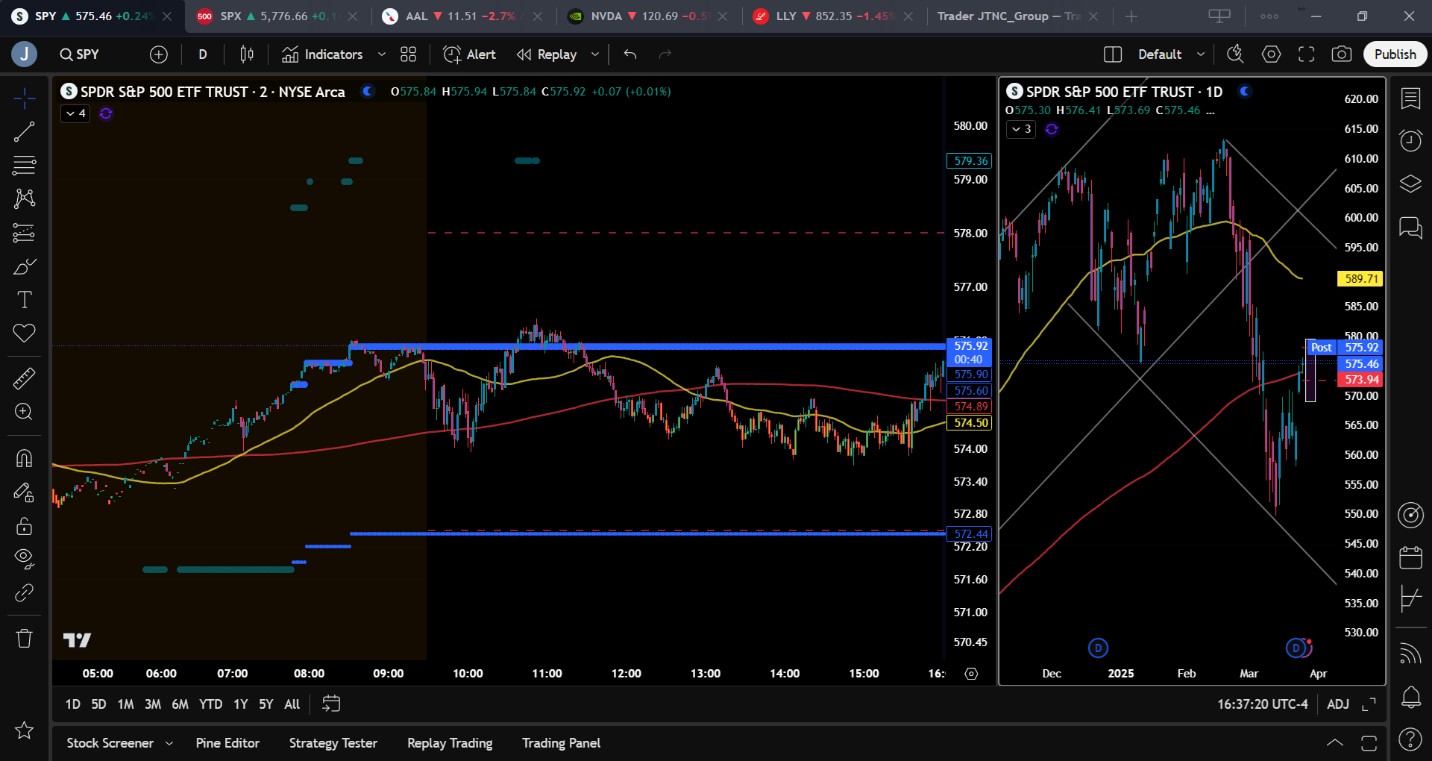Screen dimensions: 1432x761
Task: Expand the indicator legend showing 3
Action: tap(1021, 129)
